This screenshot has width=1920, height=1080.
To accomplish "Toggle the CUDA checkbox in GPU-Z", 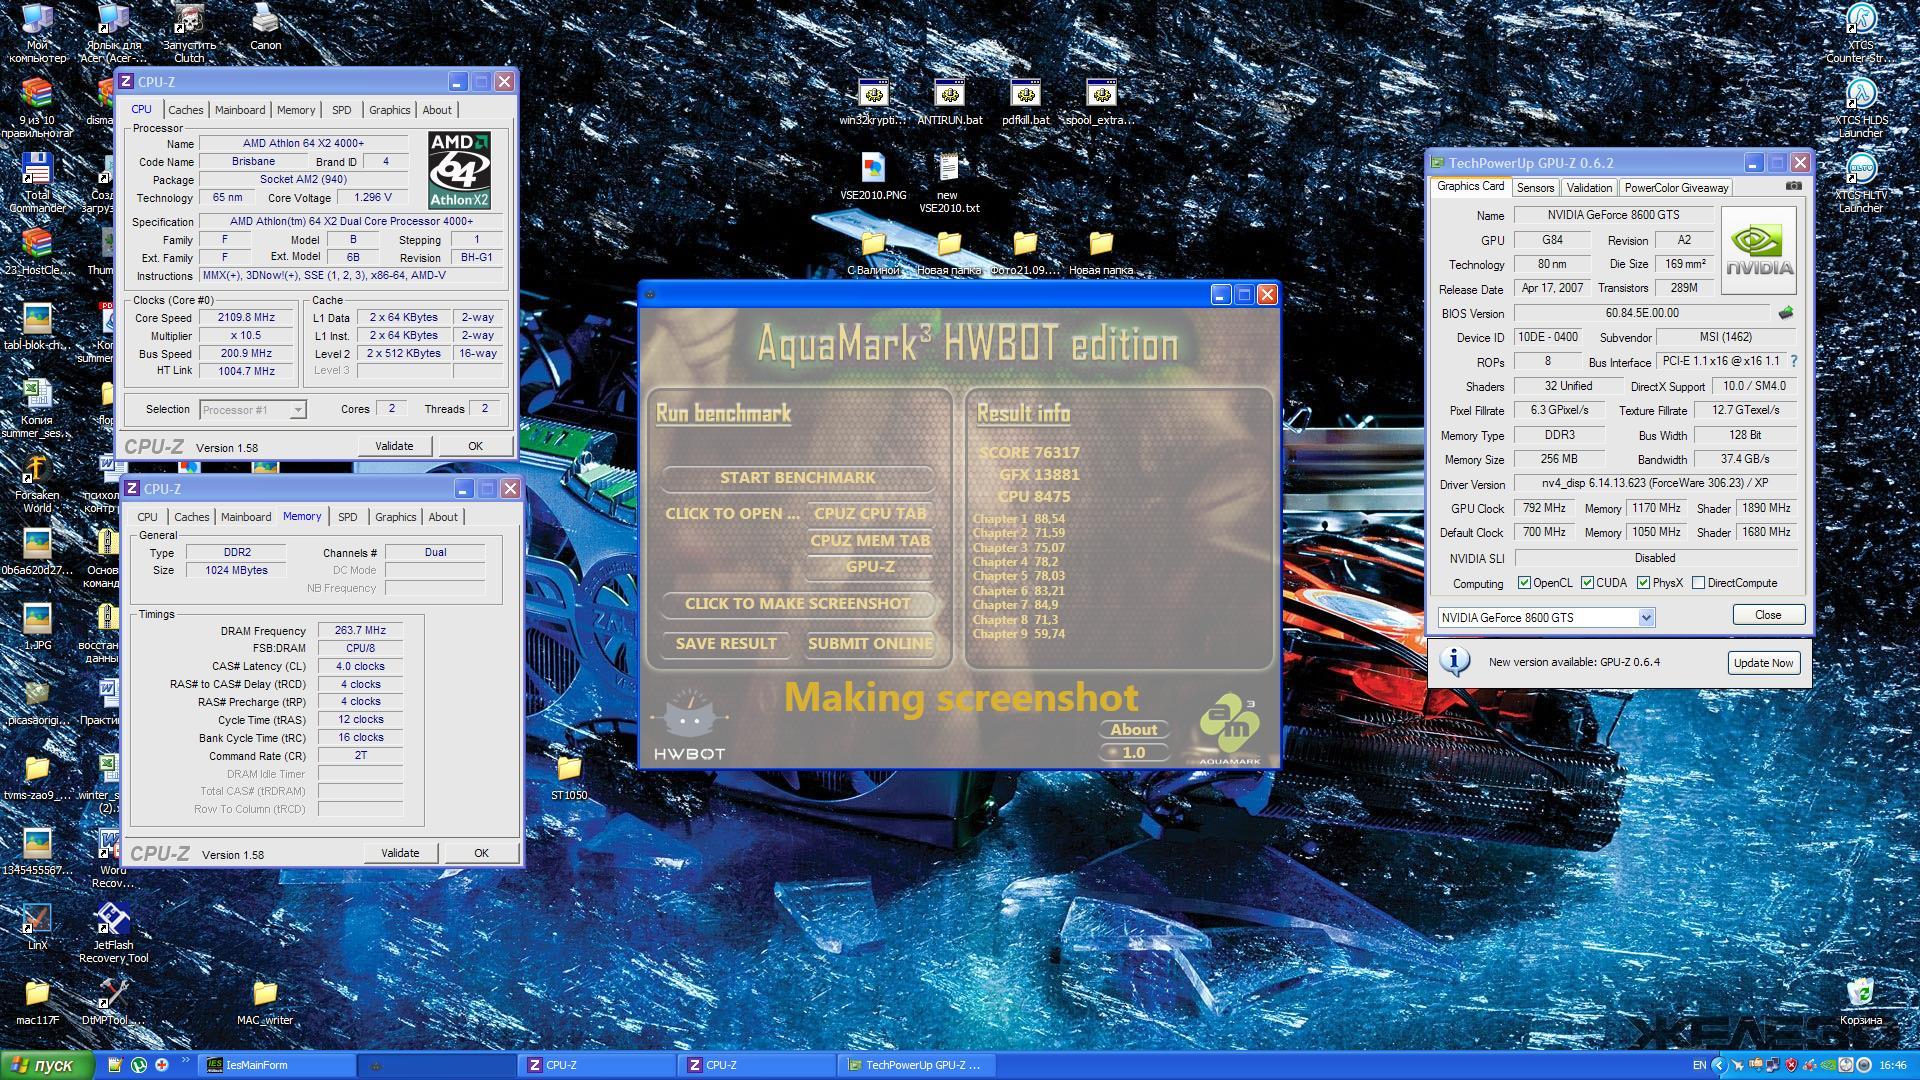I will point(1587,583).
